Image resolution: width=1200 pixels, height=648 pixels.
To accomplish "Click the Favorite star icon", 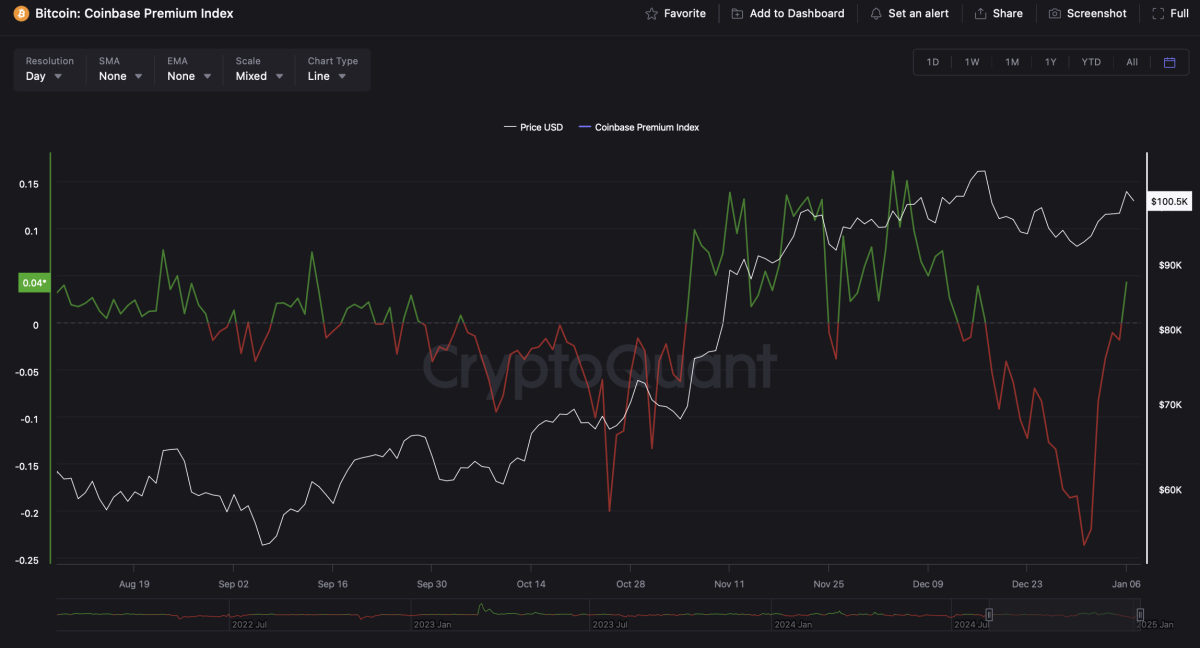I will pos(651,14).
